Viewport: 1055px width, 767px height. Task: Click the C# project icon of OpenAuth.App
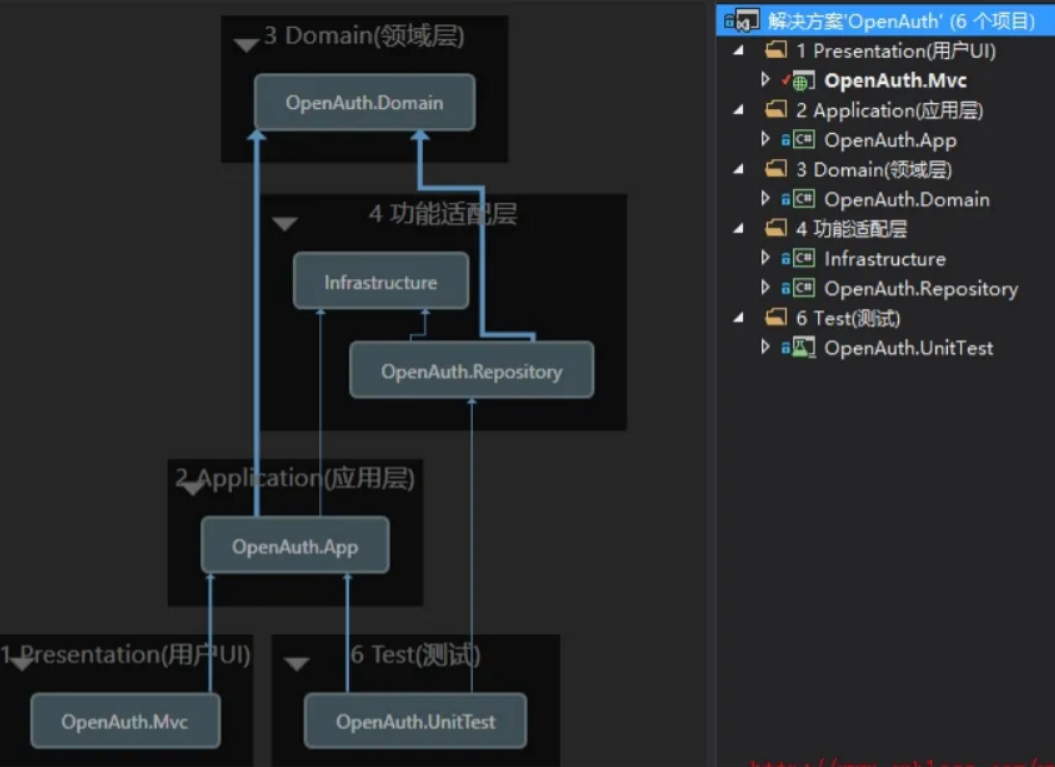point(802,140)
